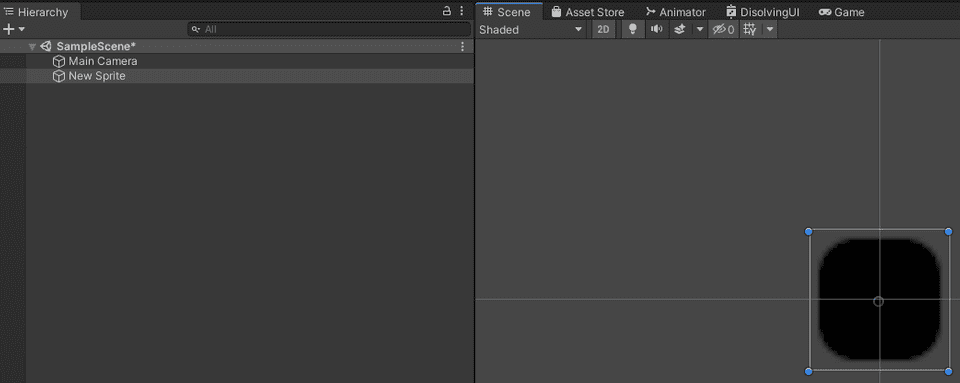
Task: Open SampleScene options three-dot menu
Action: 462,46
